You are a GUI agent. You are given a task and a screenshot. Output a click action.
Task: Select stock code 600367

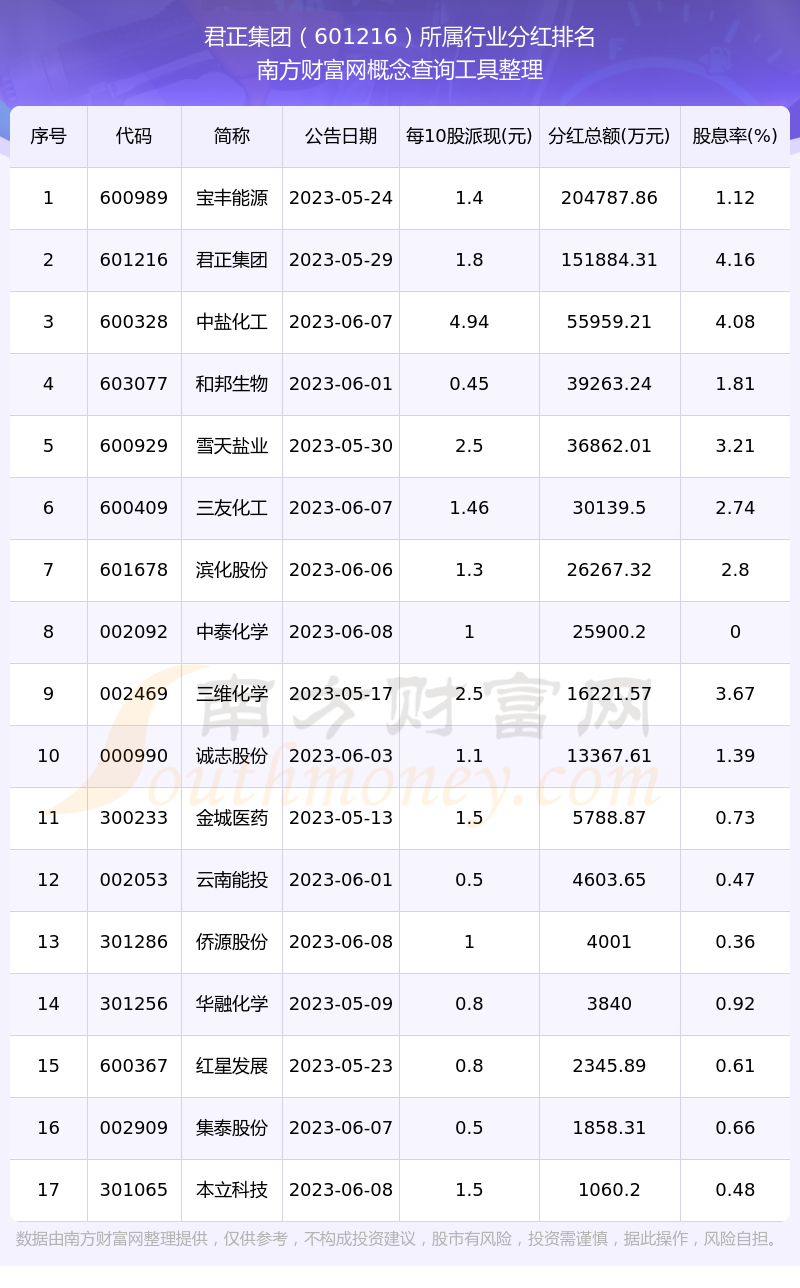(134, 1066)
